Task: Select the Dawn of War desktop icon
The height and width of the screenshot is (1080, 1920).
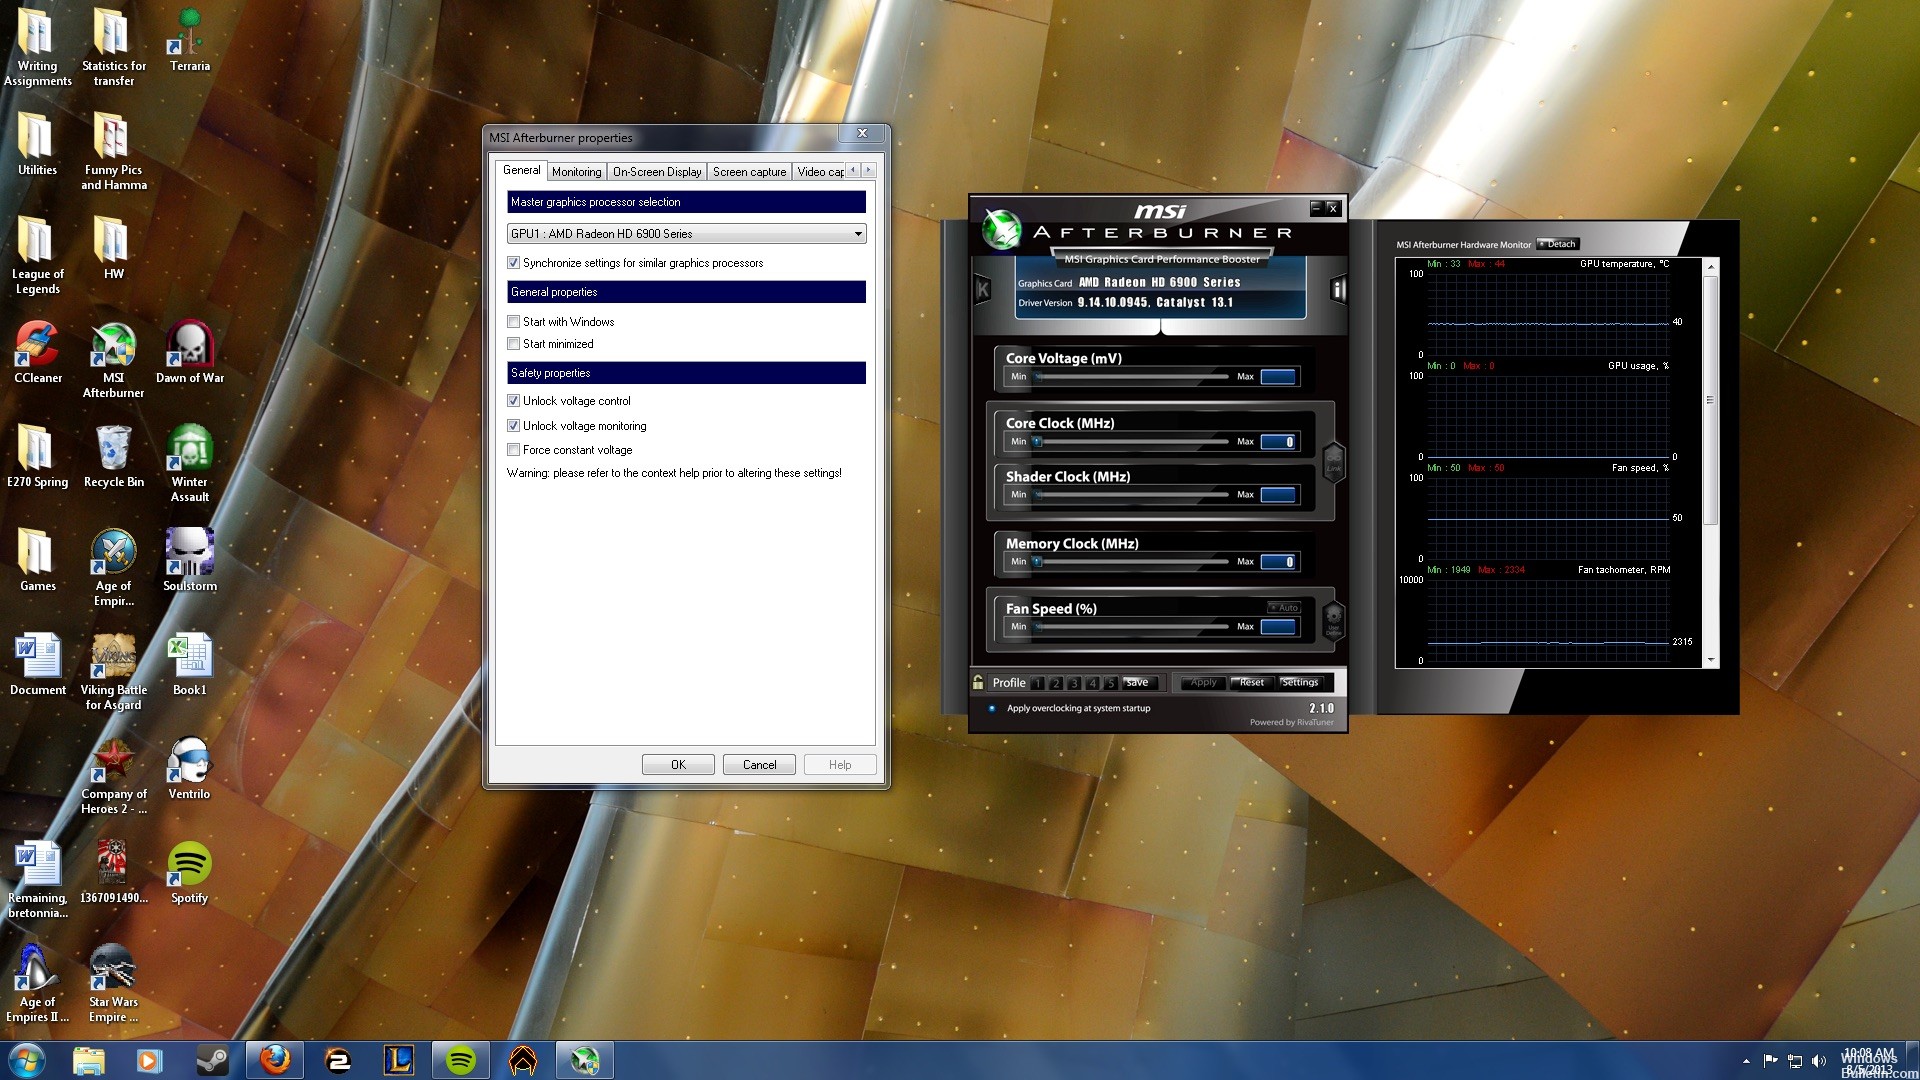Action: click(x=190, y=353)
